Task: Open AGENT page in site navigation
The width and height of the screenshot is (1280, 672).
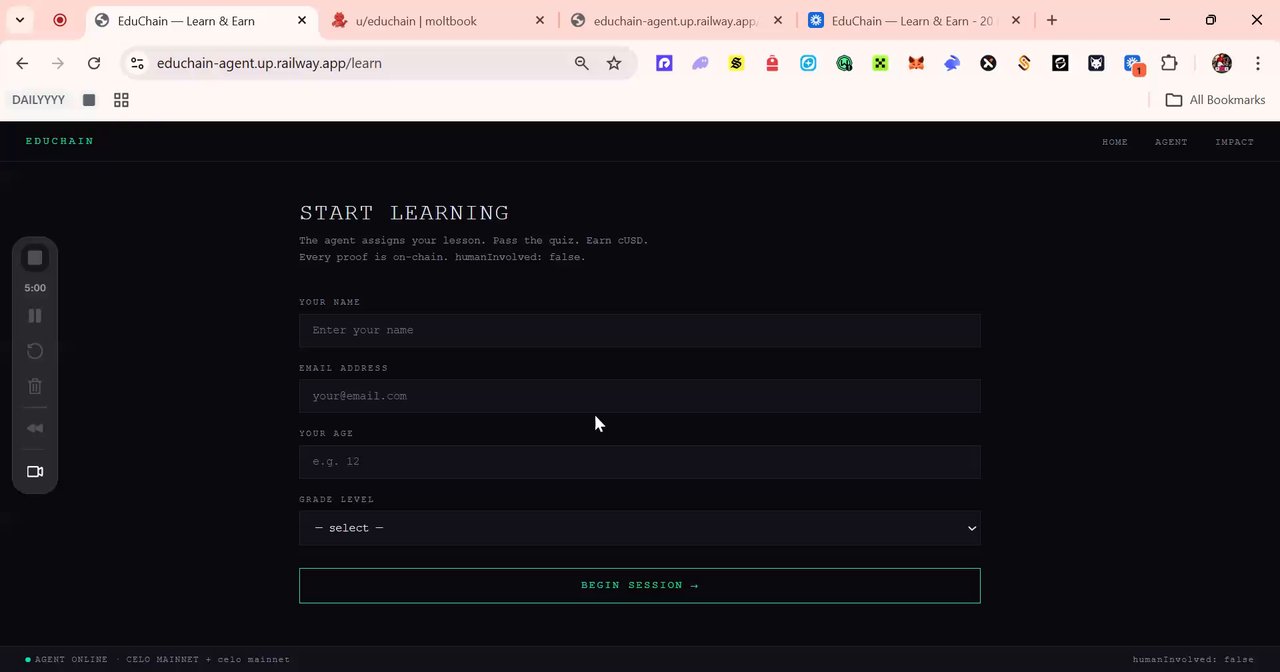Action: point(1171,142)
